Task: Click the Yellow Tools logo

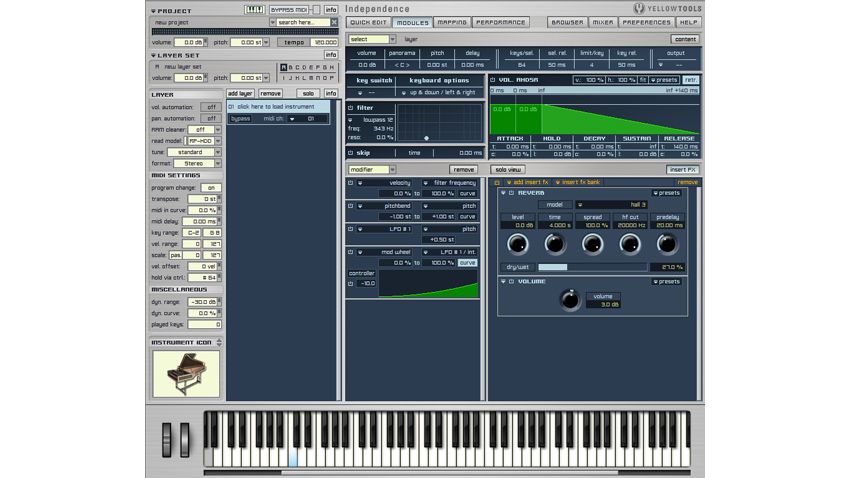Action: click(x=667, y=8)
